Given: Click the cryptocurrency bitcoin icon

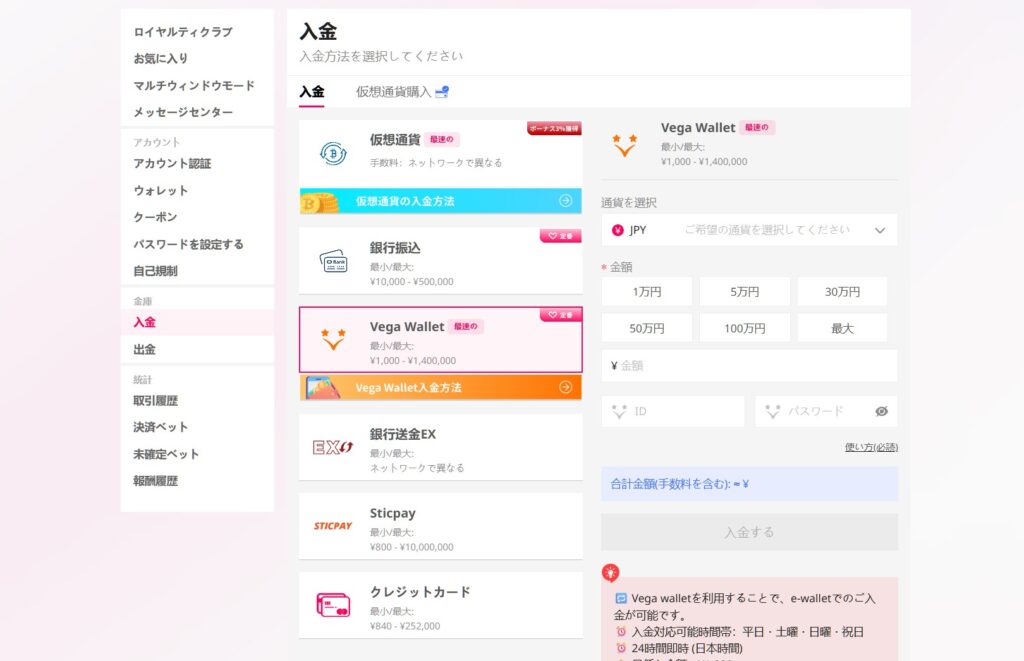Looking at the screenshot, I should point(333,153).
